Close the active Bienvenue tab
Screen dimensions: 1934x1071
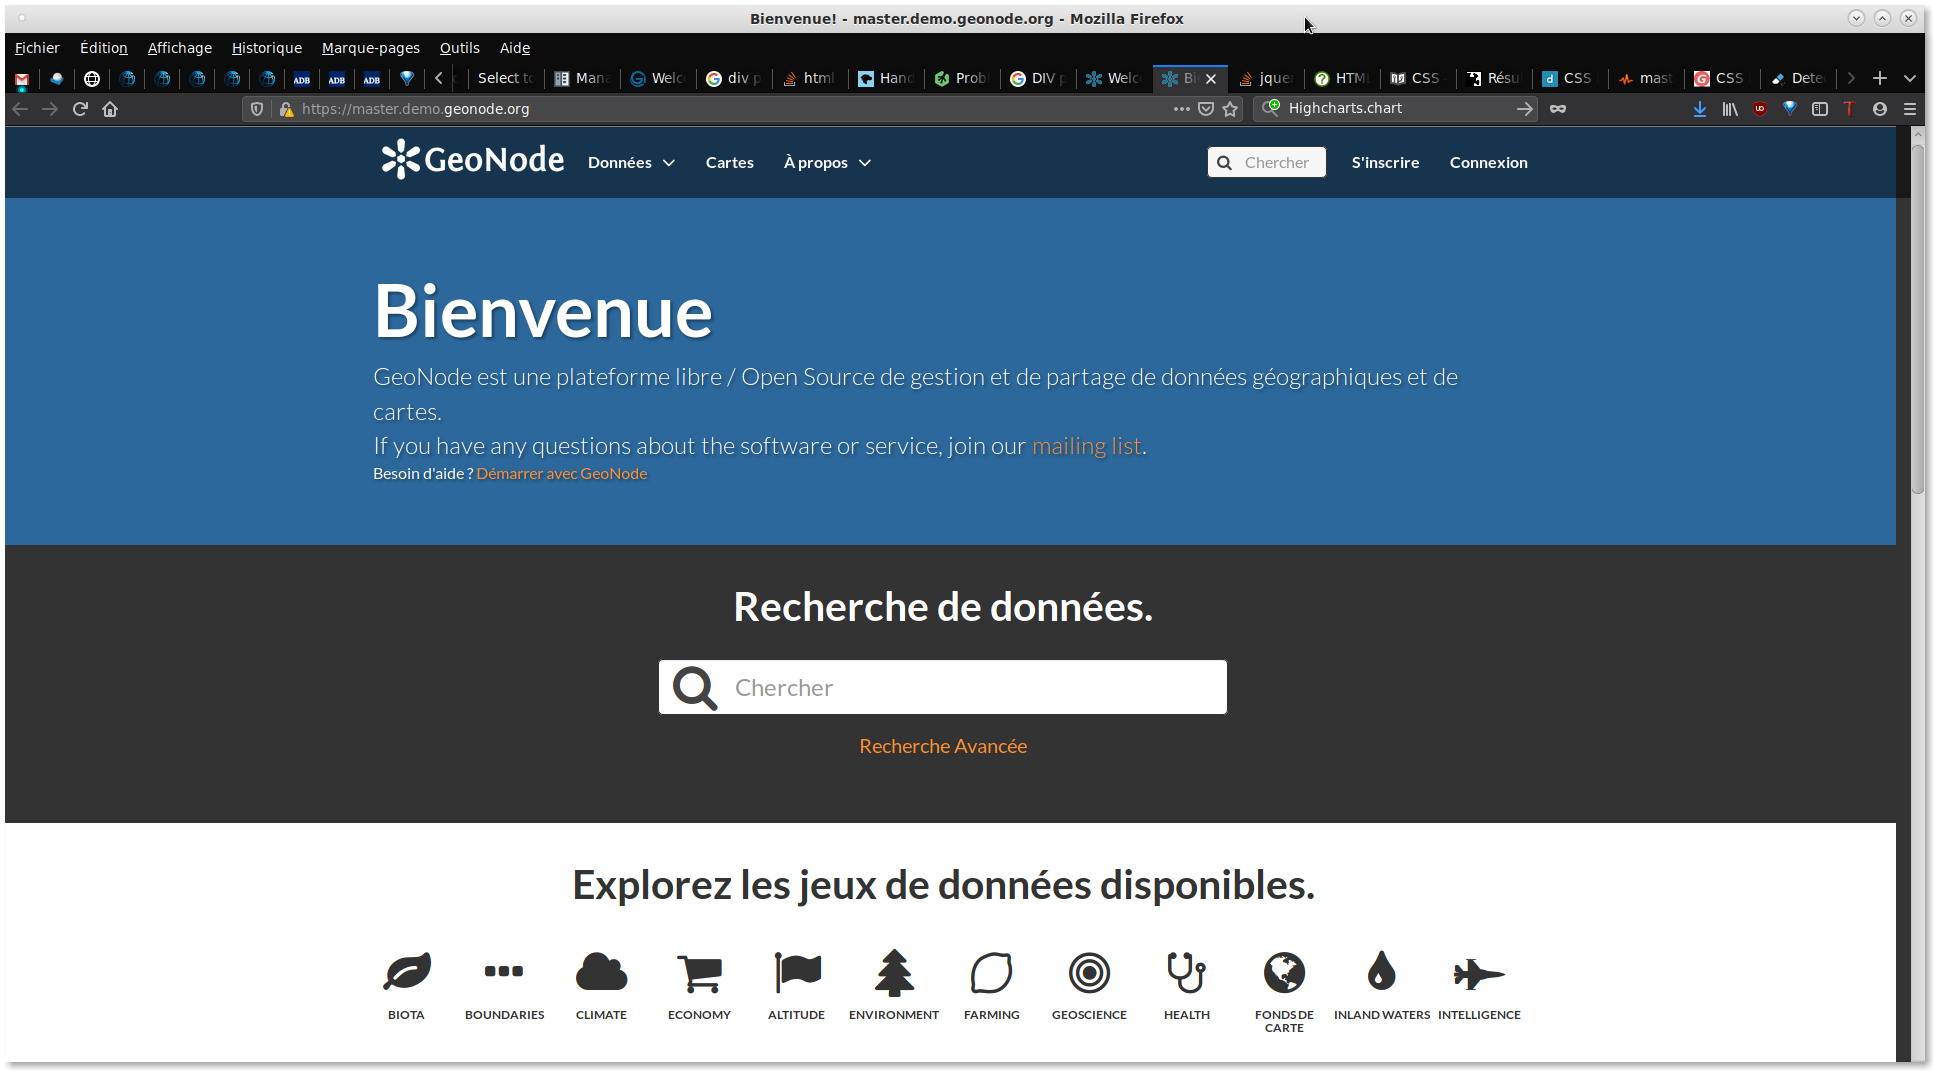point(1211,78)
